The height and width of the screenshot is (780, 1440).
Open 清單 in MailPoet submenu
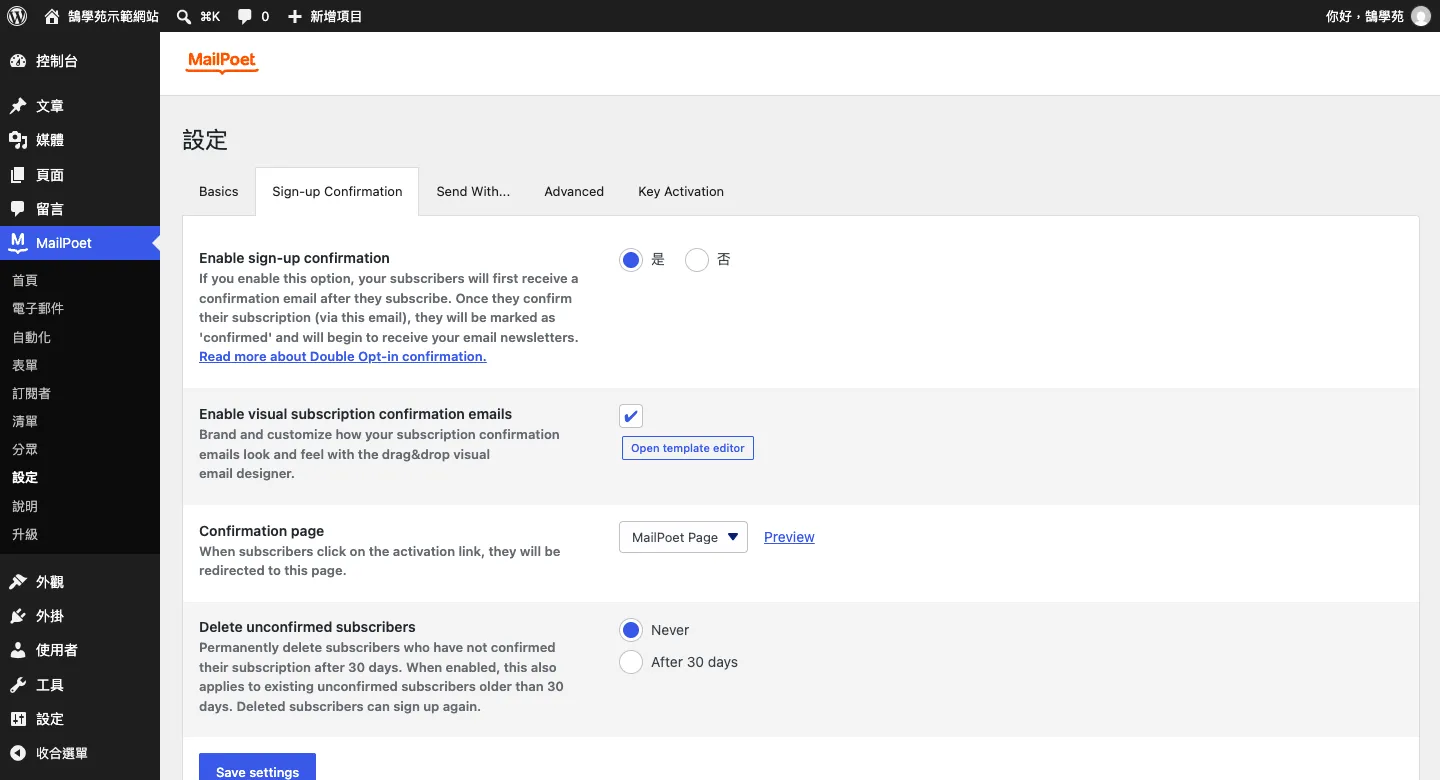25,422
